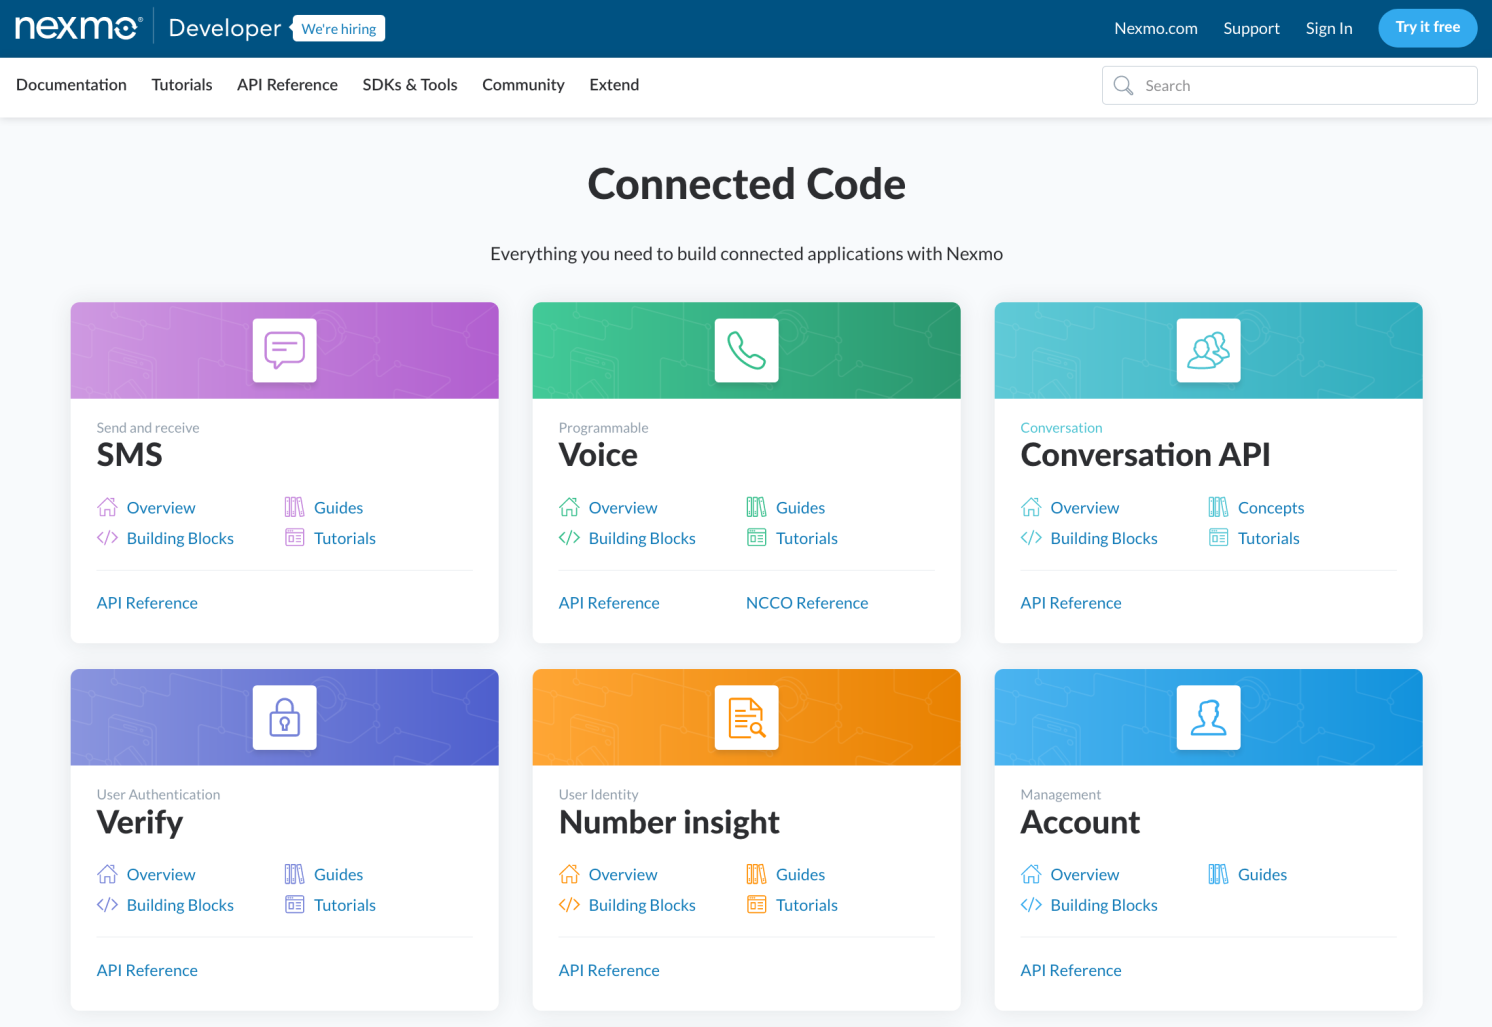Click the house icon beside Conversation API Overview
Viewport: 1492px width, 1027px height.
point(1031,507)
